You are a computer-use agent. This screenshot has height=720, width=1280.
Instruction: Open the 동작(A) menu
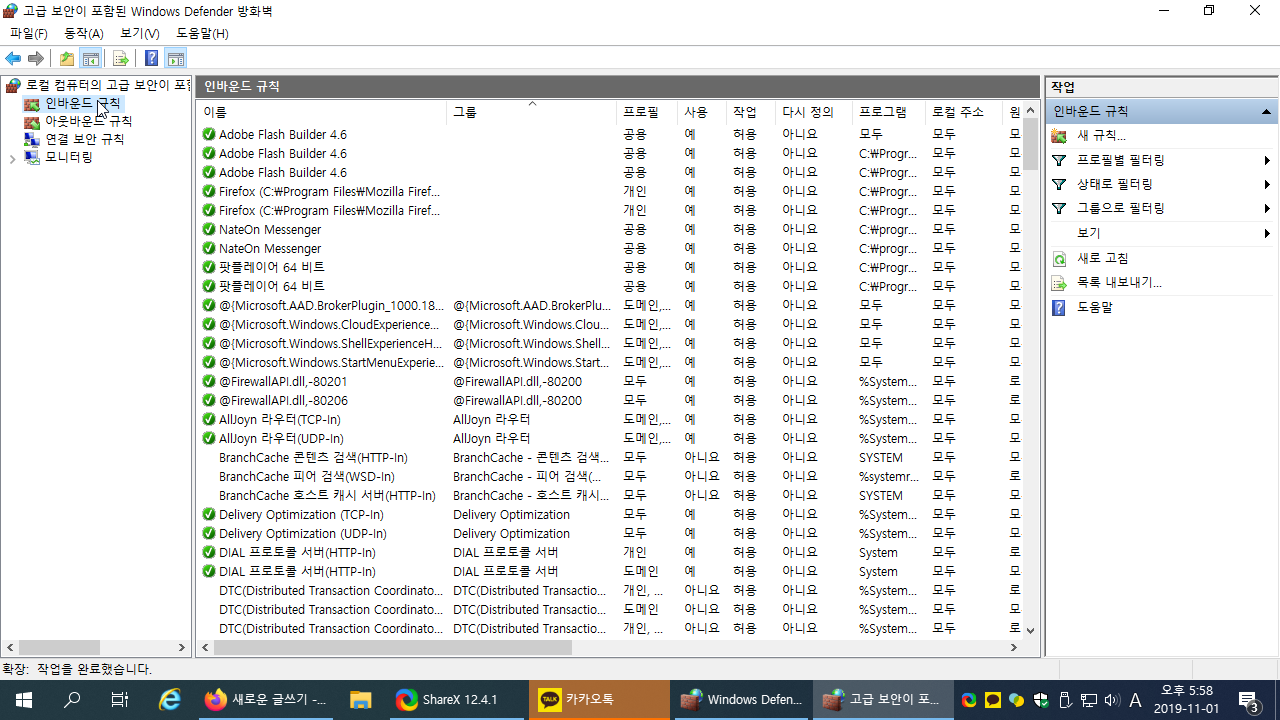click(x=84, y=34)
